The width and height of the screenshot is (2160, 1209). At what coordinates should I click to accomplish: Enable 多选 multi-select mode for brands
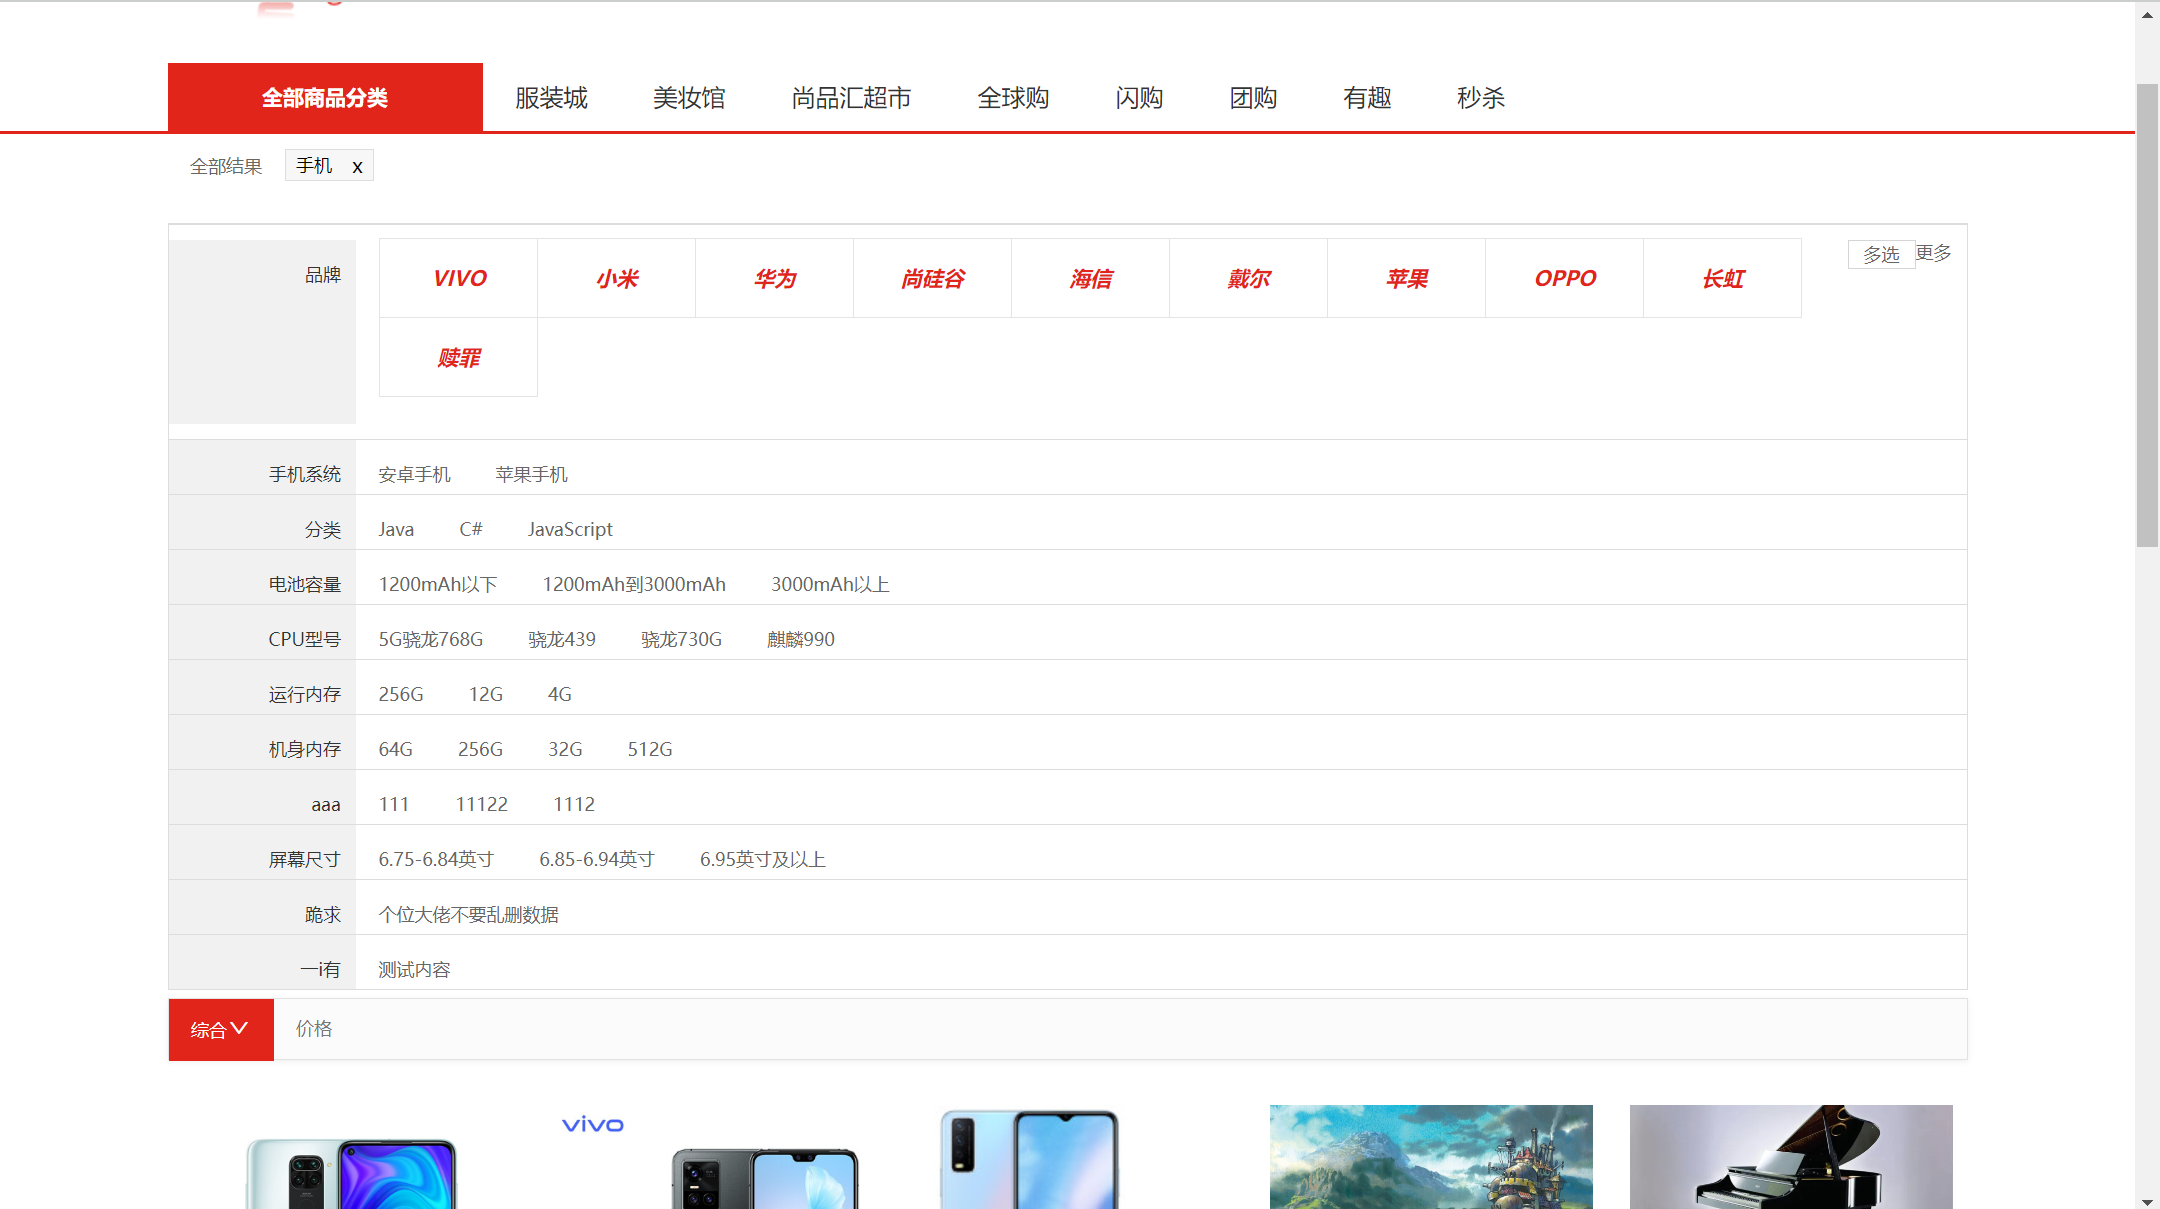1881,254
